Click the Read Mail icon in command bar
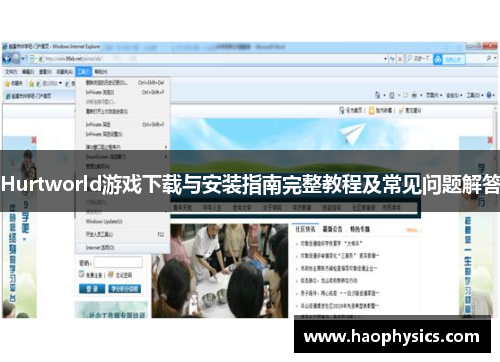Image resolution: width=500 pixels, height=362 pixels. 406,95
